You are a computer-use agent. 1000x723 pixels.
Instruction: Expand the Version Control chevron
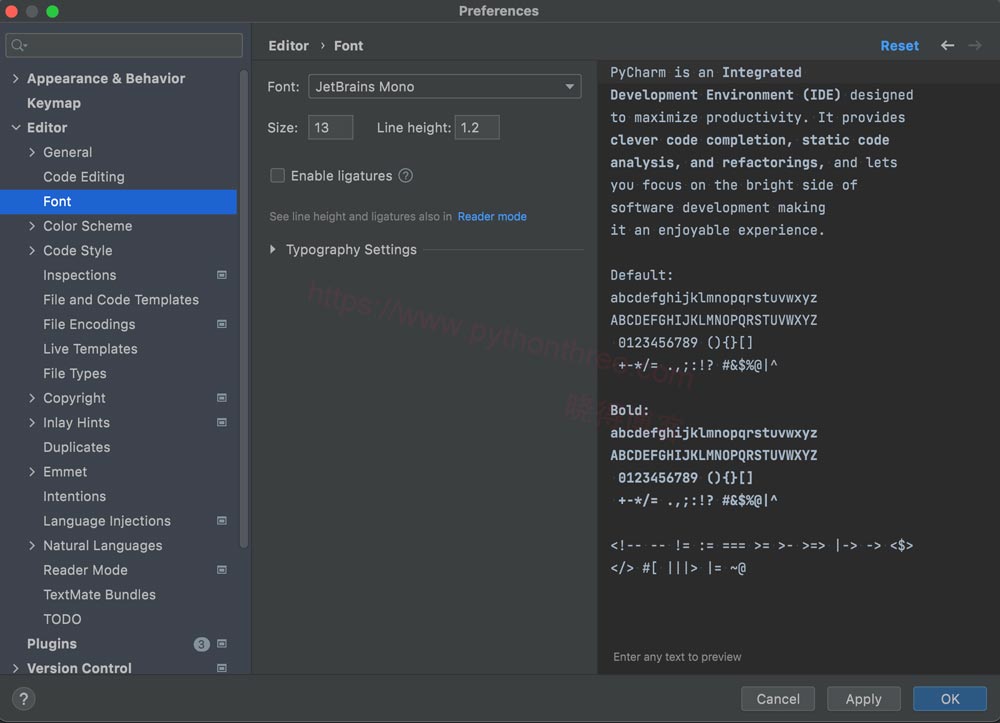point(15,668)
